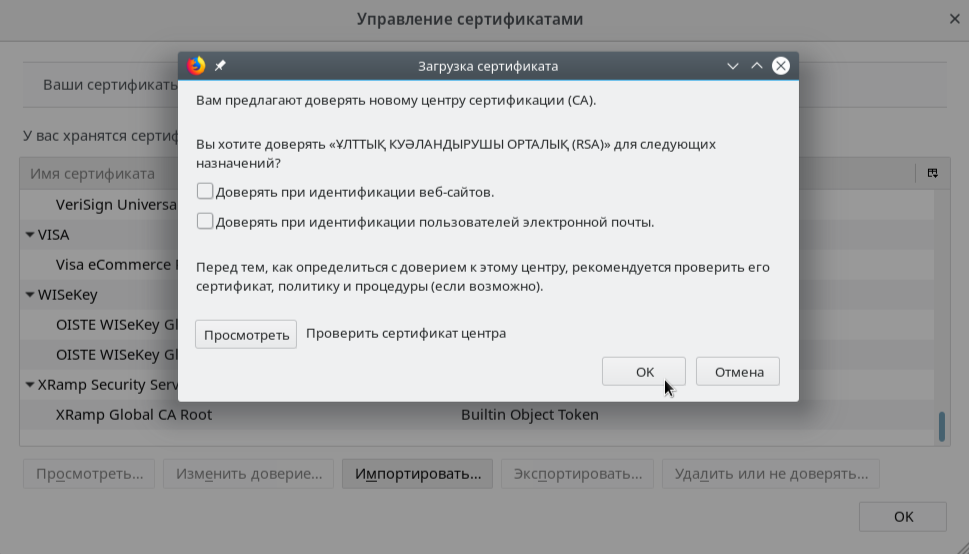
Task: Close the Управление сертификатами window
Action: pyautogui.click(x=955, y=19)
